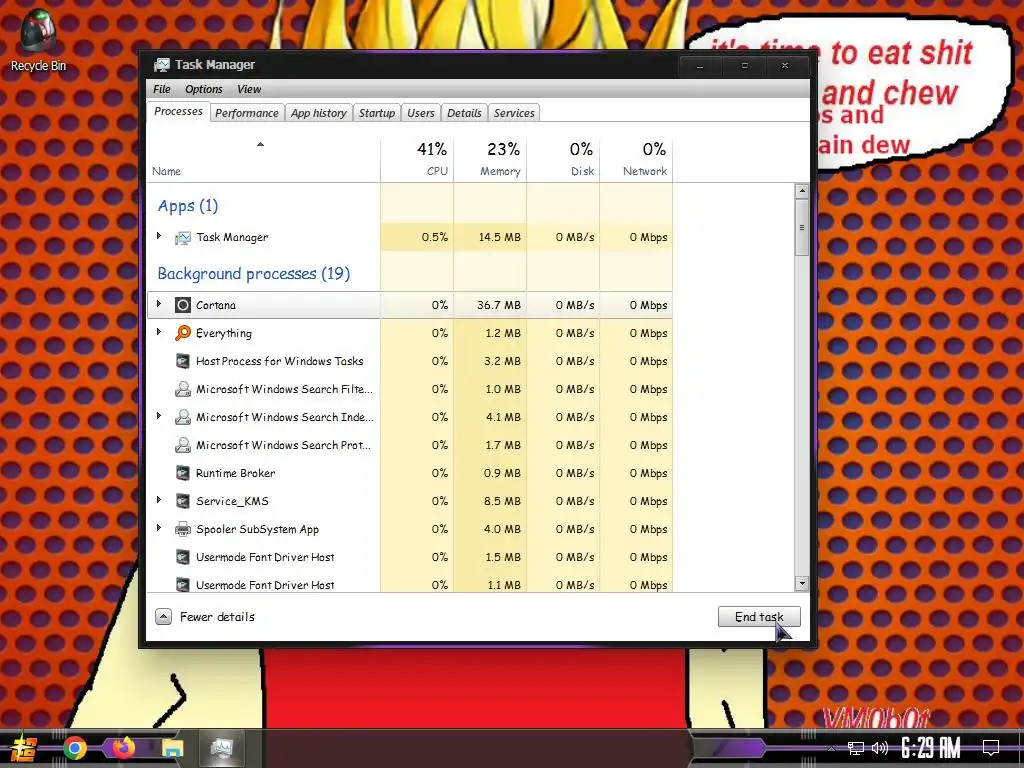Click the taskbar clock showing 6:29 AM
Screen dimensions: 1024x768
coord(931,748)
